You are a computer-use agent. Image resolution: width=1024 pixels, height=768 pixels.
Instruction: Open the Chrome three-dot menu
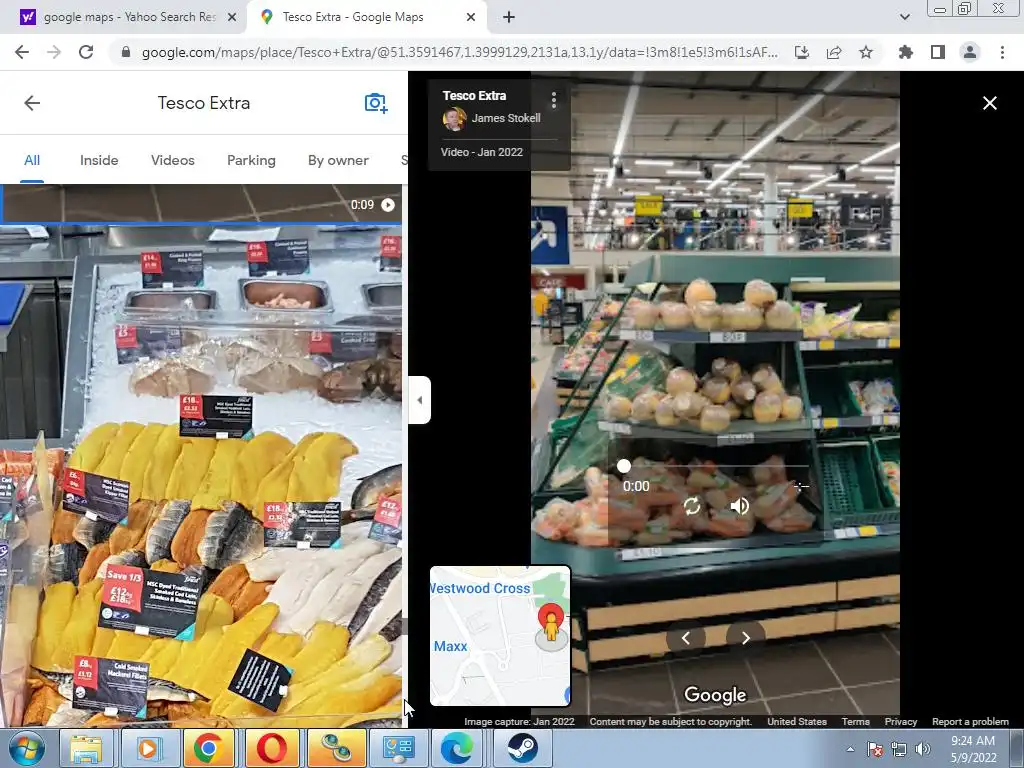click(1002, 52)
